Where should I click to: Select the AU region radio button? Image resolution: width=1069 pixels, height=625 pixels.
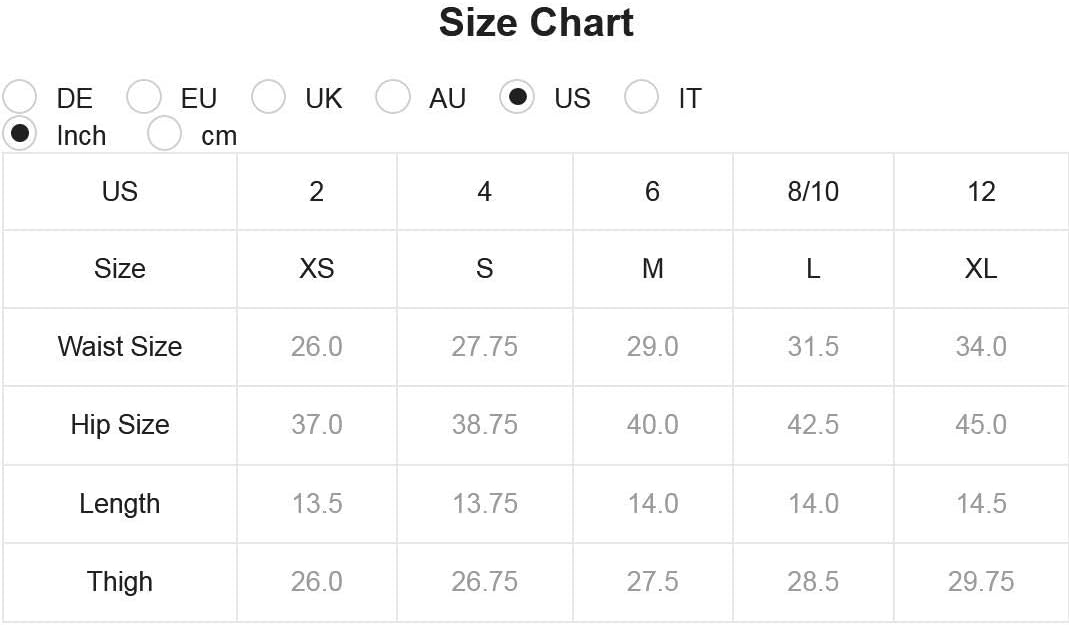pos(393,96)
